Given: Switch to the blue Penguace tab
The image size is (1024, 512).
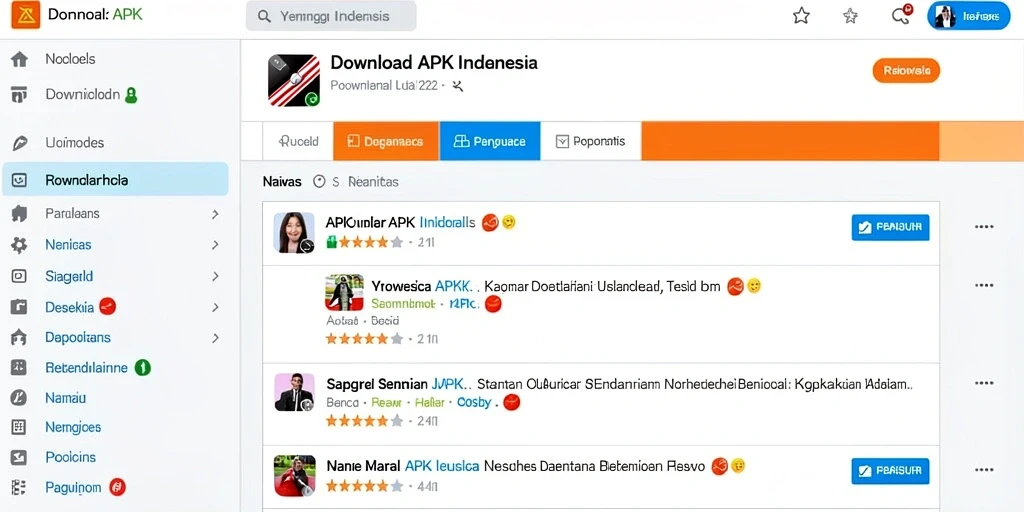Looking at the screenshot, I should (x=490, y=141).
